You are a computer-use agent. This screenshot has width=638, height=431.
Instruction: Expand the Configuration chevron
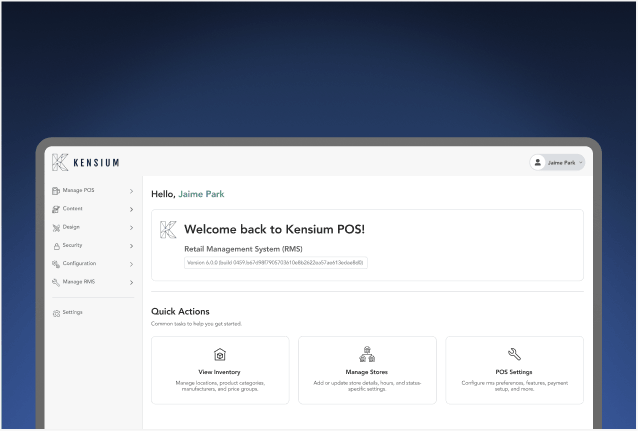pos(131,264)
